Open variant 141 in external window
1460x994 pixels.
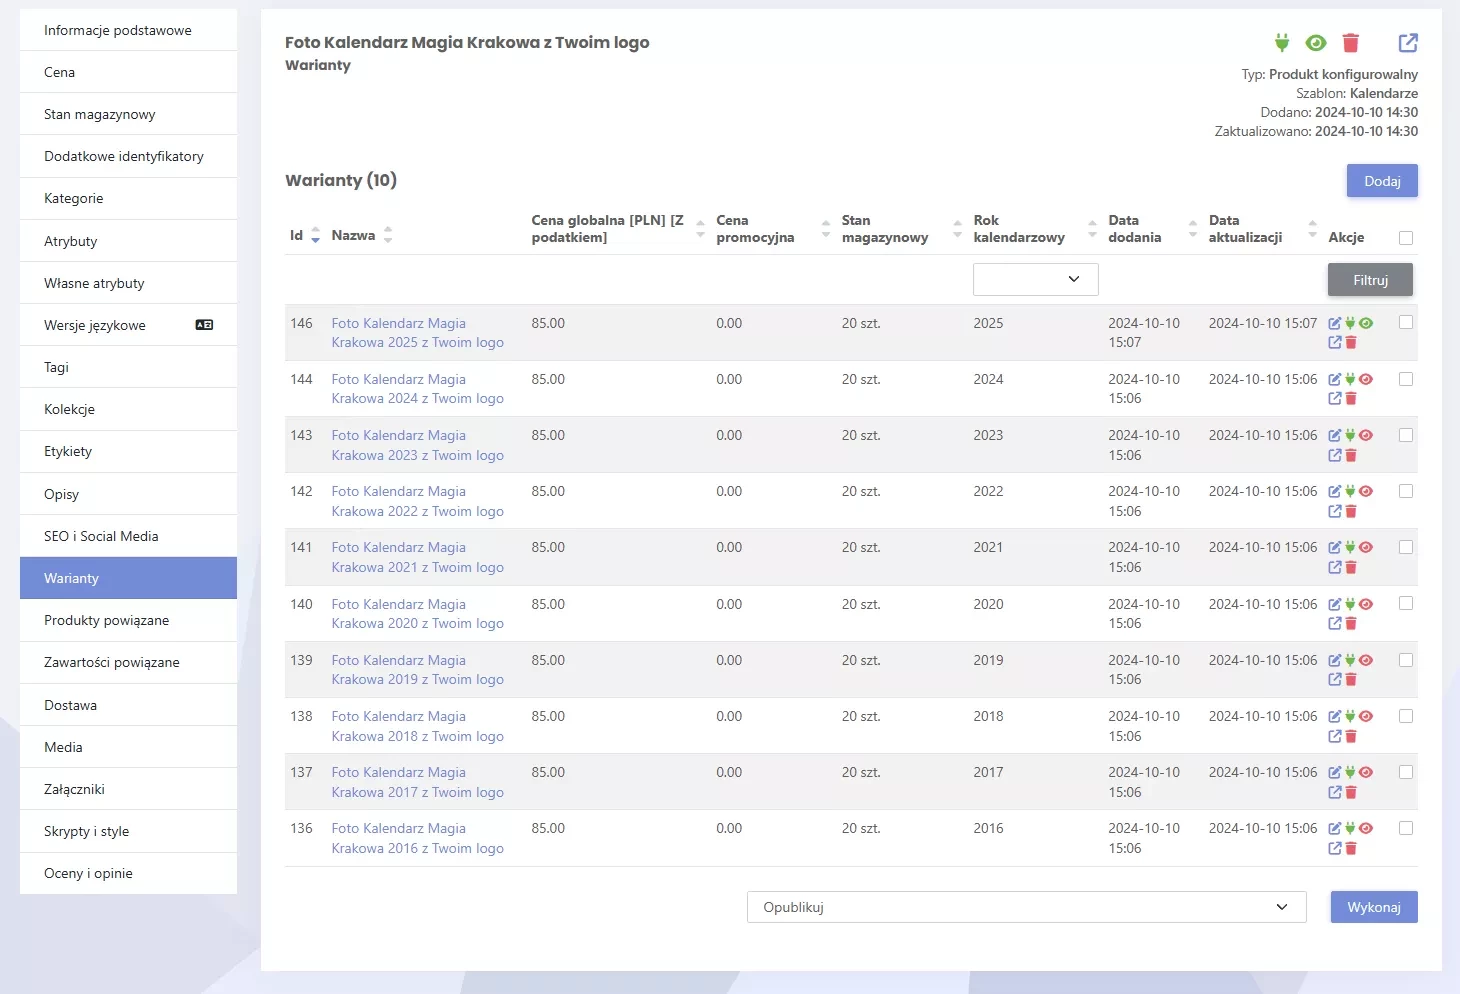click(x=1334, y=568)
